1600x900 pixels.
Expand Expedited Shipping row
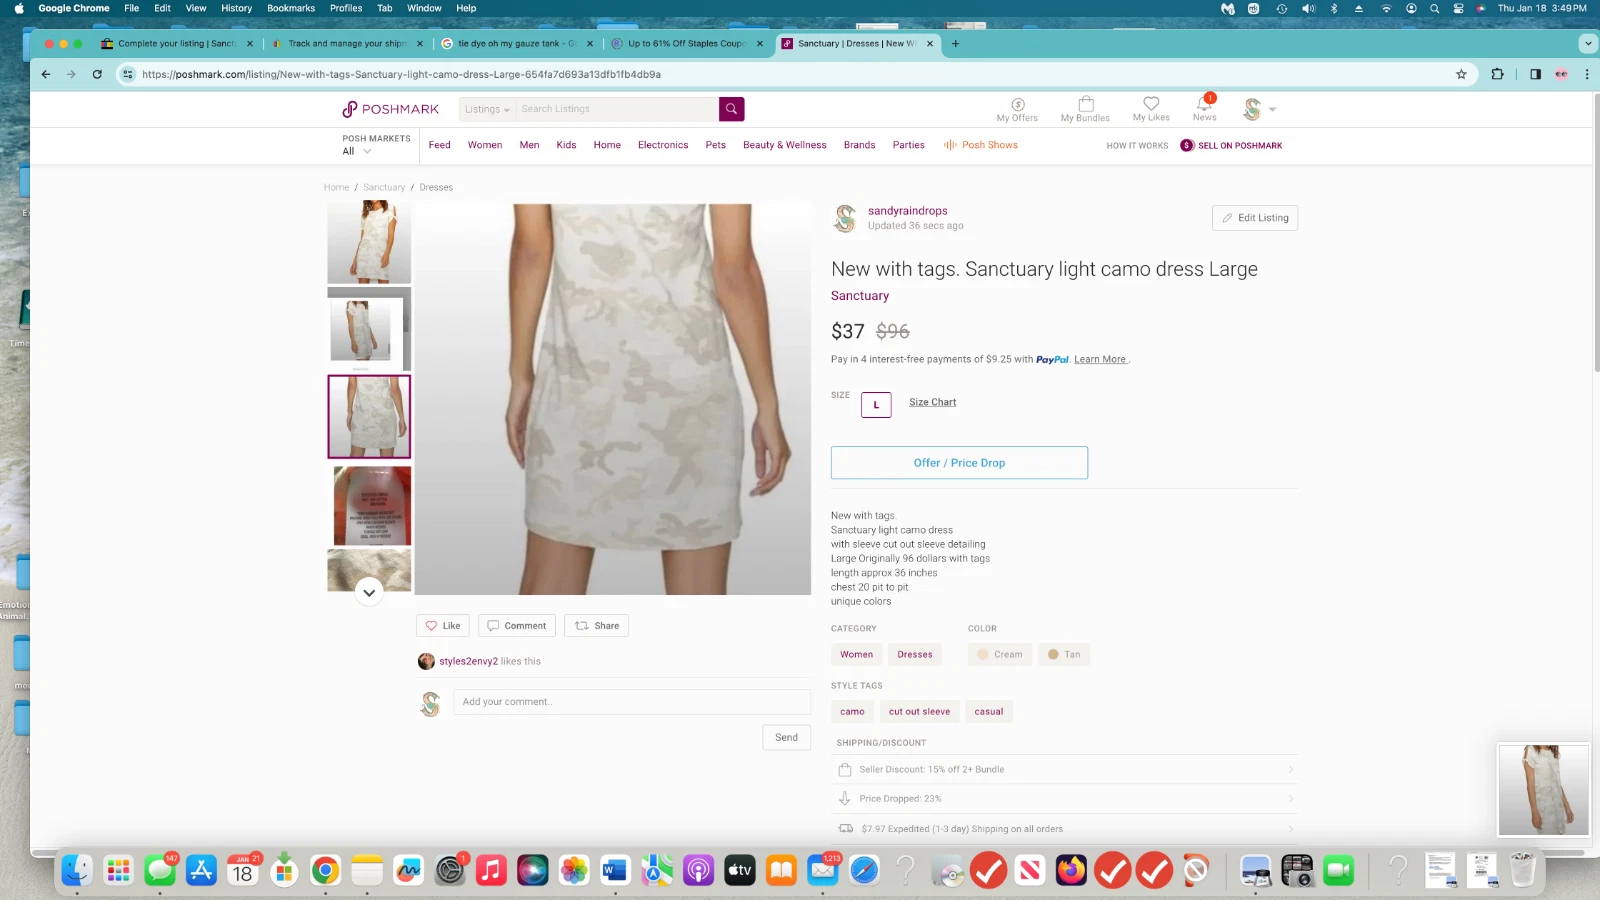1064,829
